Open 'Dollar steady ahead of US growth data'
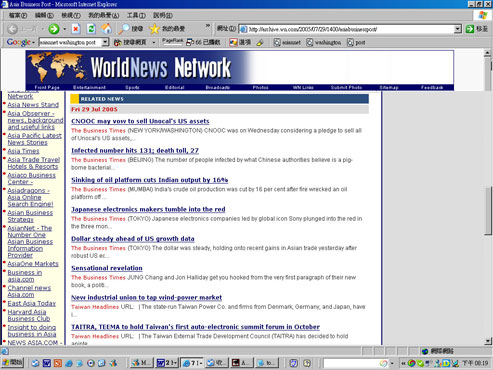Viewport: 493px width, 370px height. click(133, 239)
